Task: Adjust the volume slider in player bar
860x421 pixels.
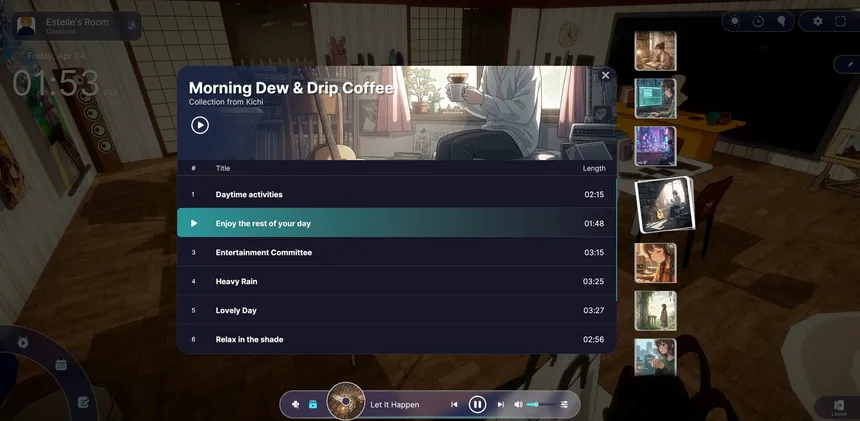Action: pos(541,405)
